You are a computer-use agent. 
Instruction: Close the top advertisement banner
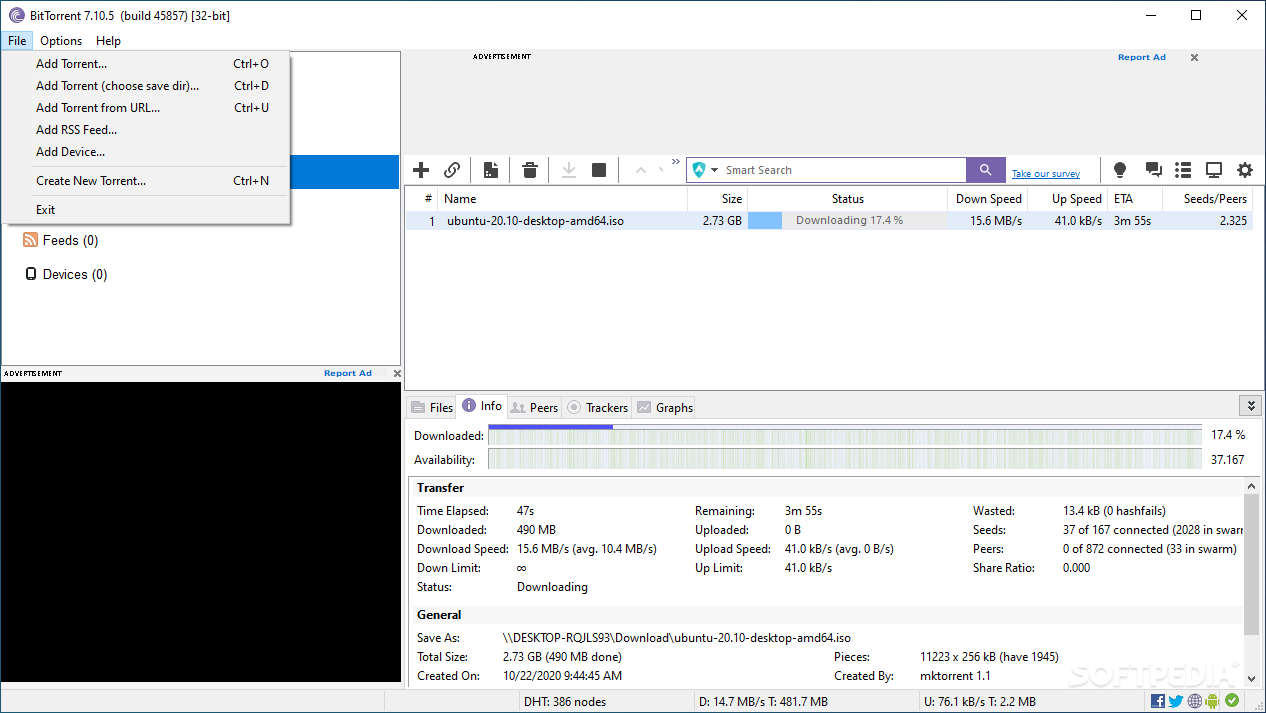(x=1194, y=58)
